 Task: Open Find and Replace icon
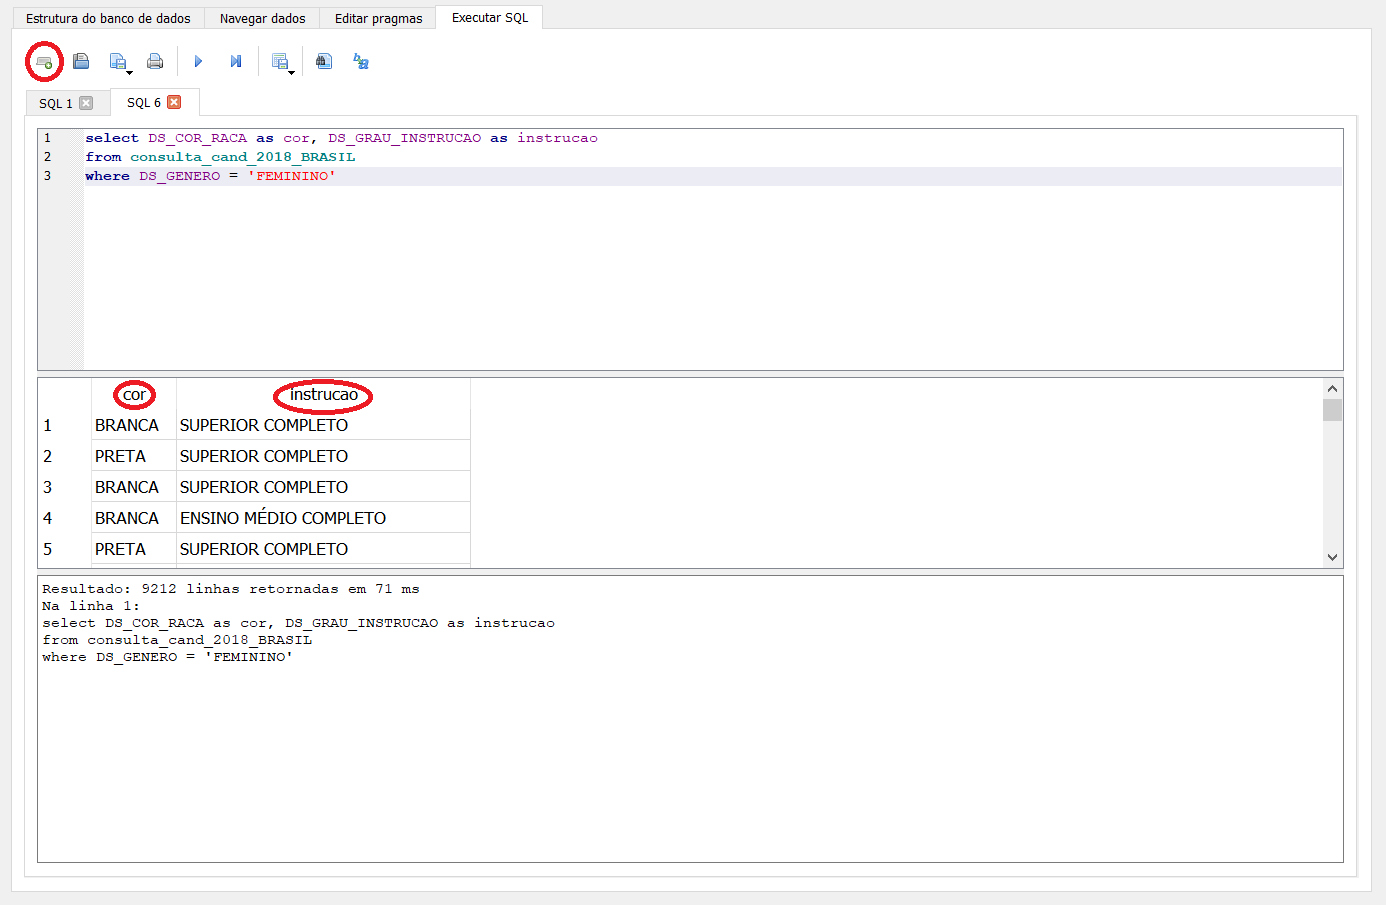pyautogui.click(x=361, y=62)
